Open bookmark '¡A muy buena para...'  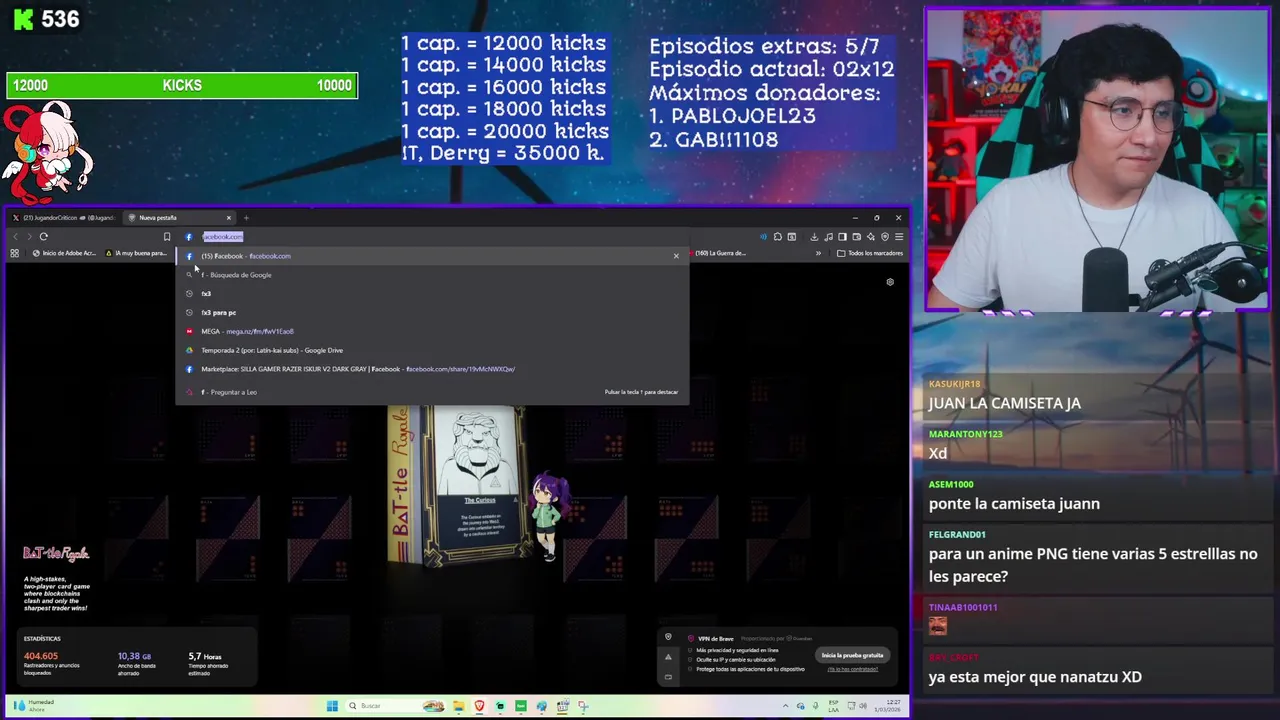[x=135, y=253]
